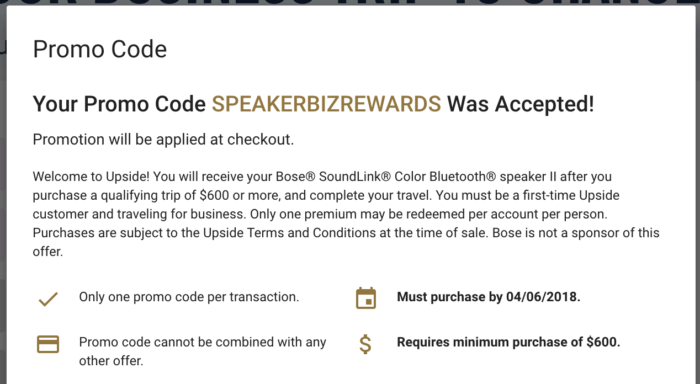Click the "Was Accepted!" heading text

[521, 104]
